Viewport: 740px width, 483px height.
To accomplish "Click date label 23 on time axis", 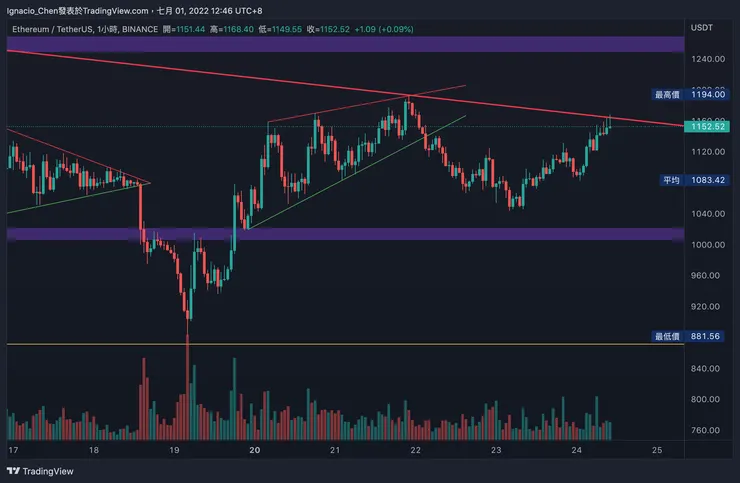I will point(496,450).
